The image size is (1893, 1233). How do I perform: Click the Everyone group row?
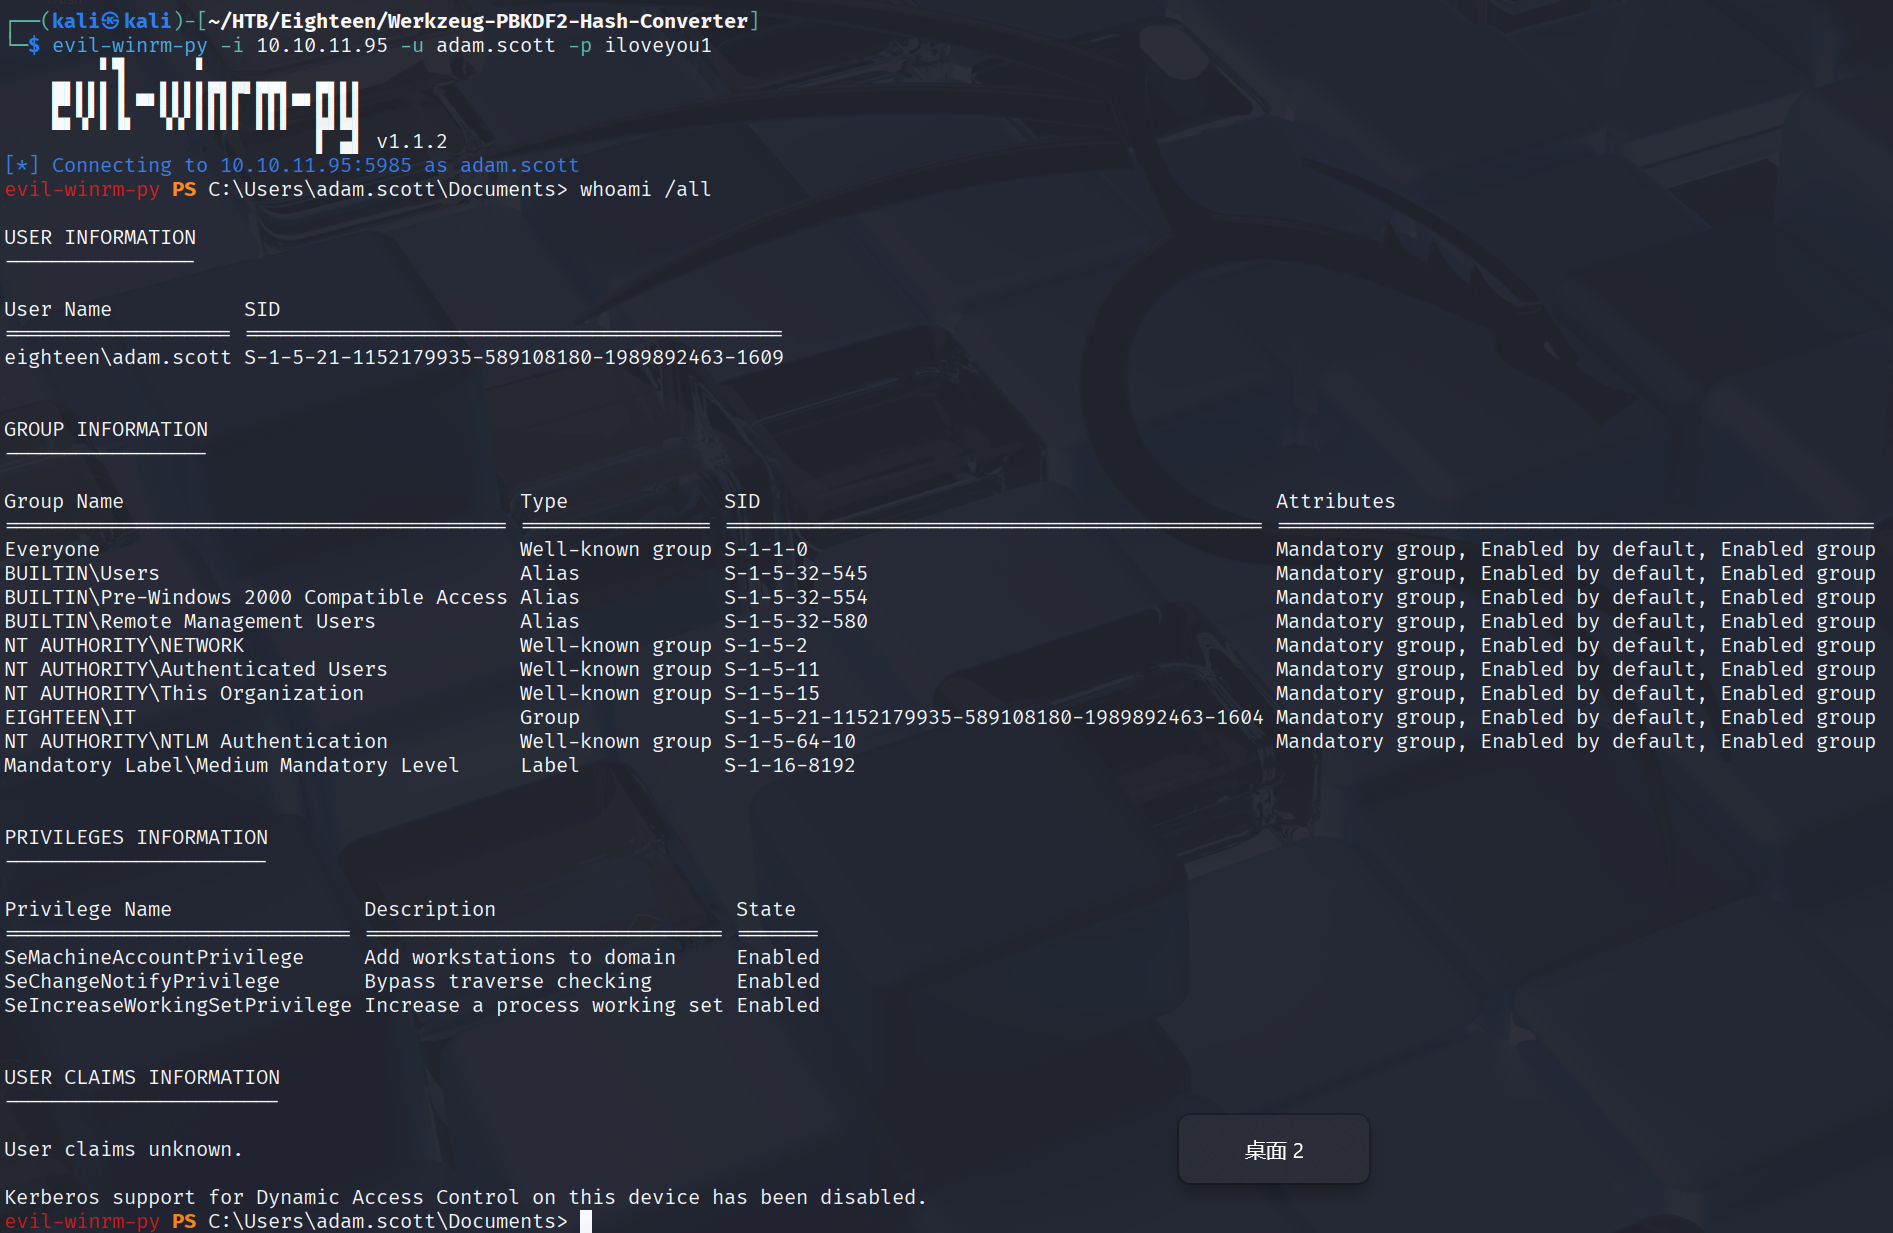point(940,549)
